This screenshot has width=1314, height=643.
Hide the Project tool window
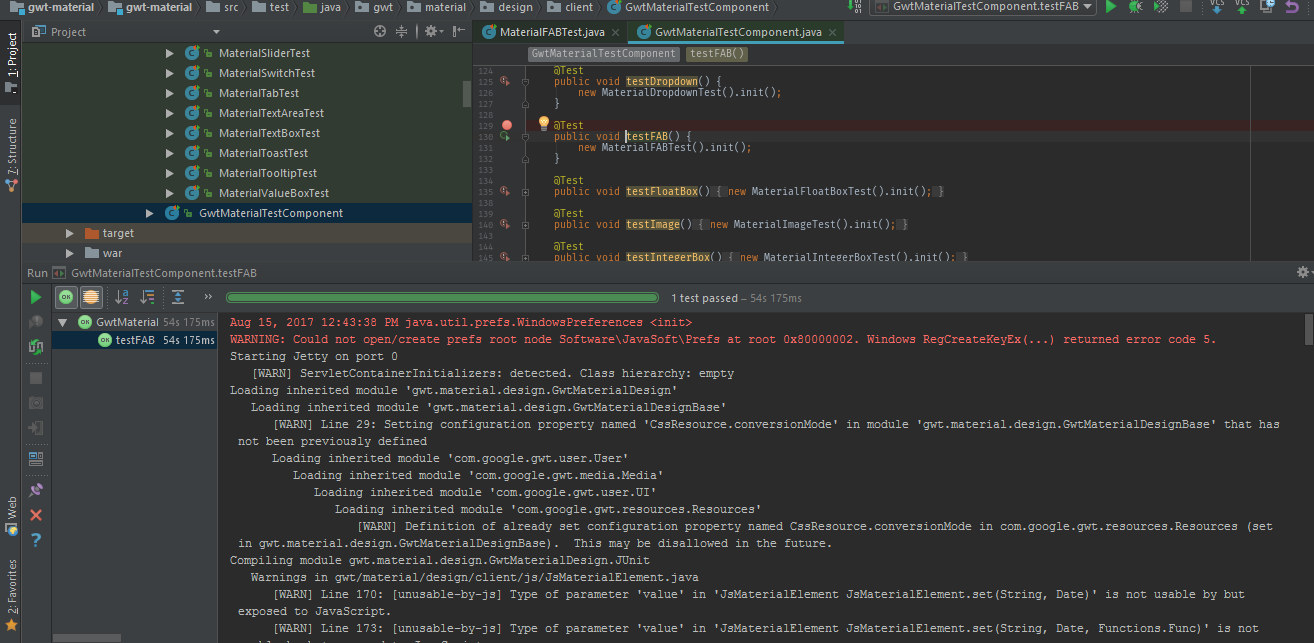[x=457, y=32]
